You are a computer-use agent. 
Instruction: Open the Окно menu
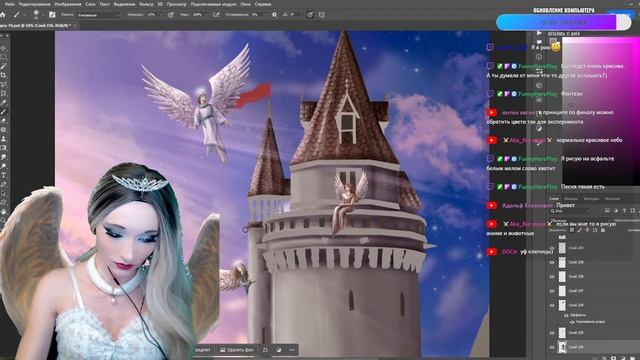coord(246,4)
